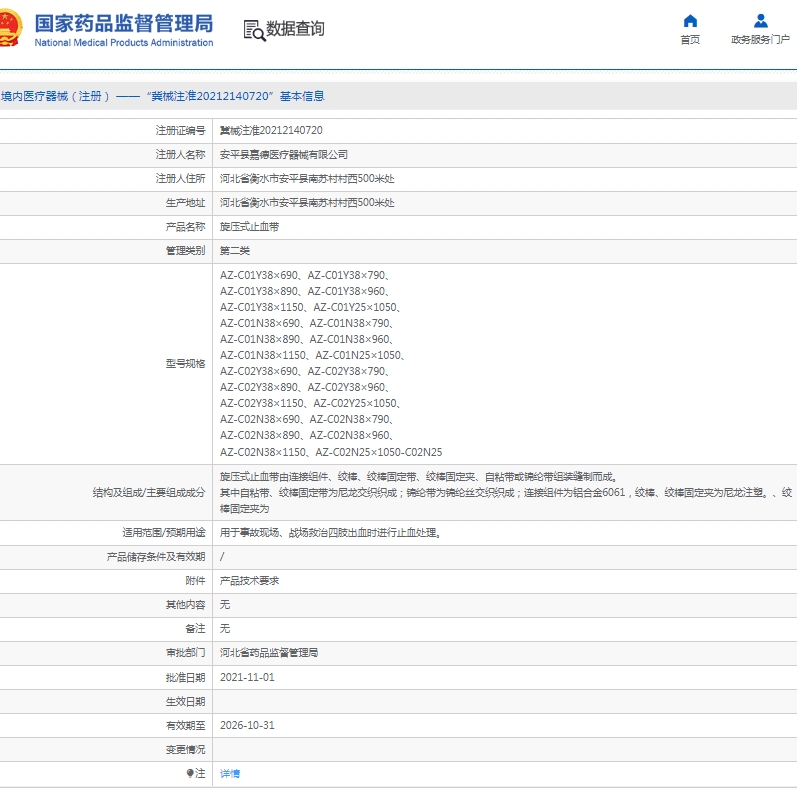Select model AZ-C01Y38×690
The image size is (797, 794).
(x=259, y=276)
